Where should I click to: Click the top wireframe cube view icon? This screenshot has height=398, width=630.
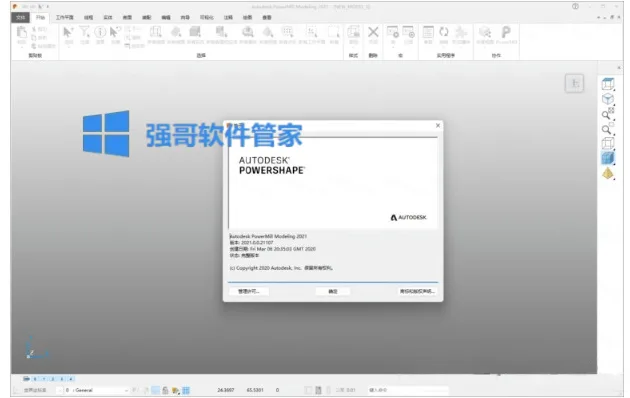click(608, 84)
